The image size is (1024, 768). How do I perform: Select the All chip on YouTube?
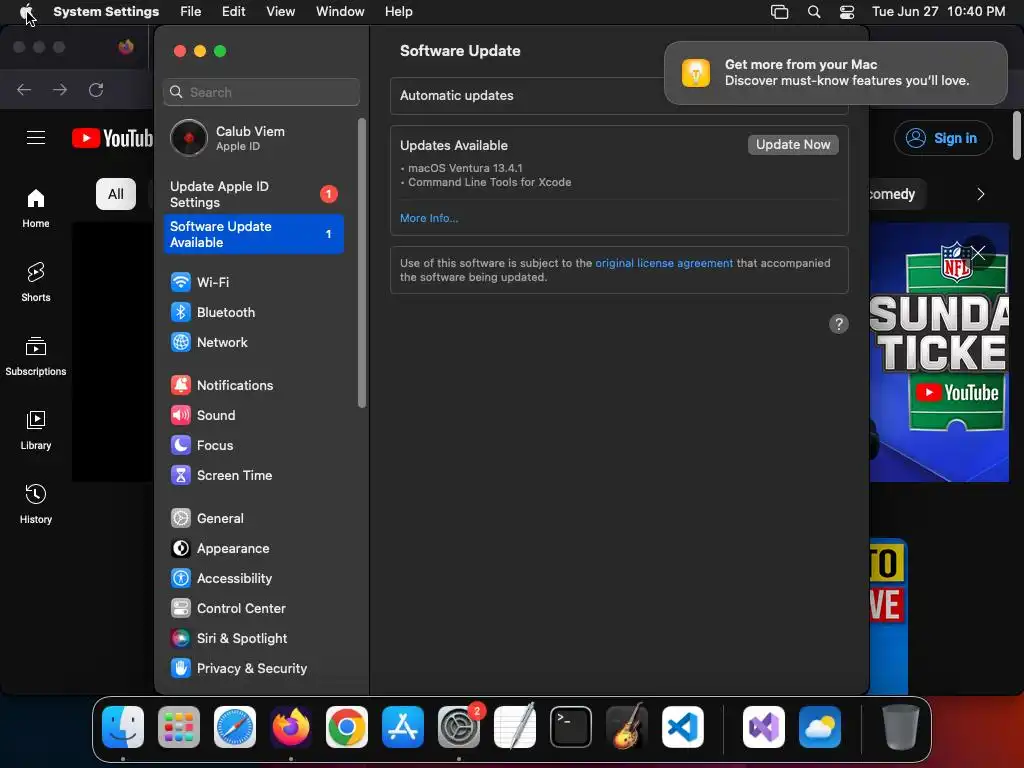coord(116,194)
